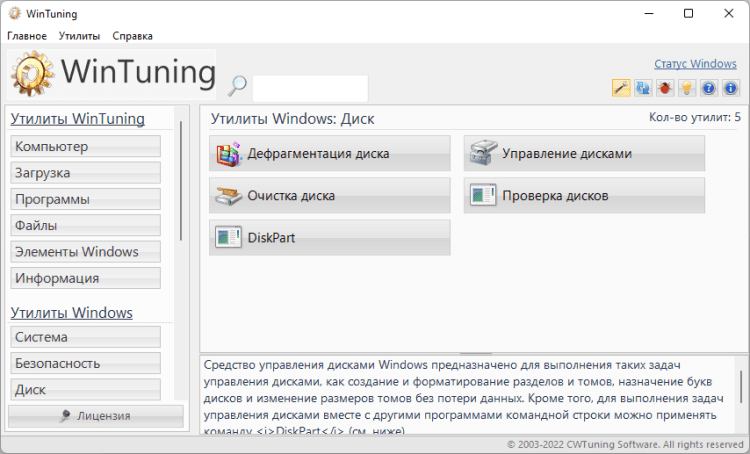The width and height of the screenshot is (750, 454).
Task: Open the Справка menu
Action: pos(132,36)
